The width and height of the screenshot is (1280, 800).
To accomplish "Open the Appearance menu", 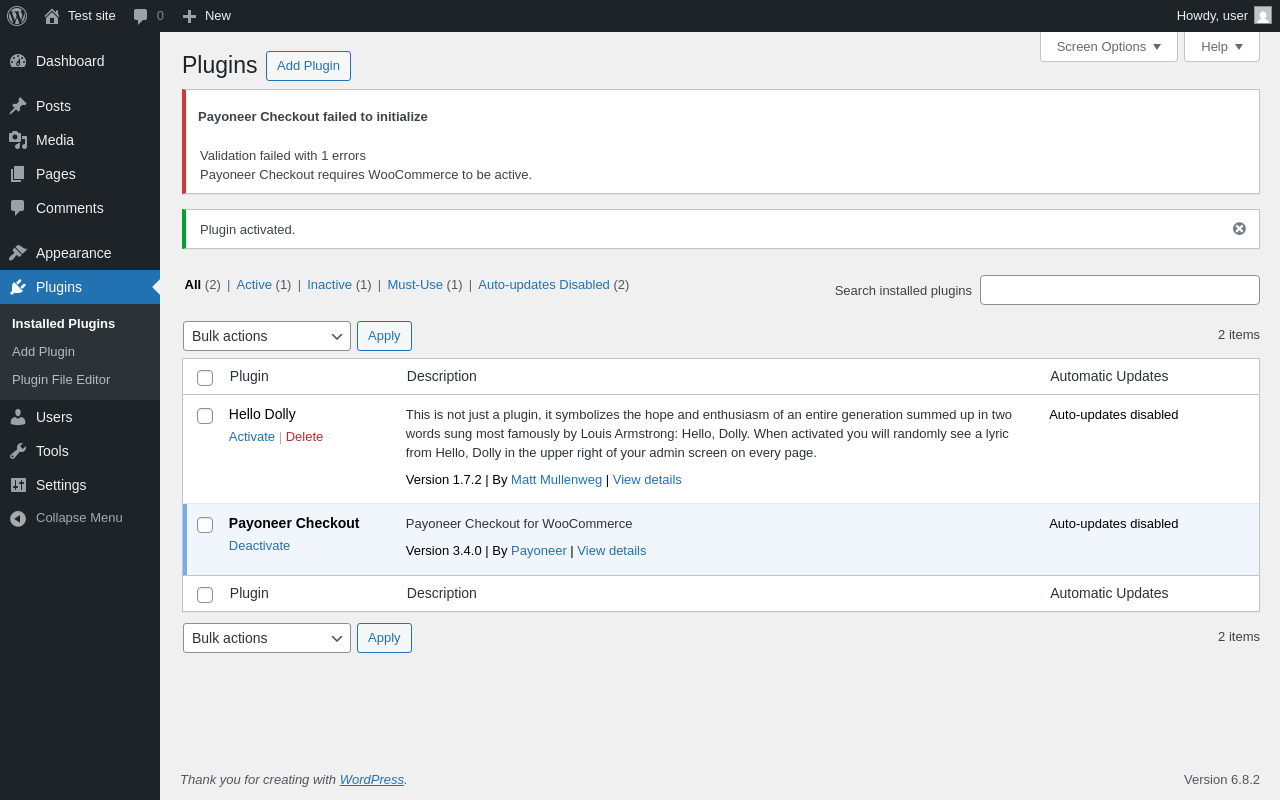I will pyautogui.click(x=74, y=253).
